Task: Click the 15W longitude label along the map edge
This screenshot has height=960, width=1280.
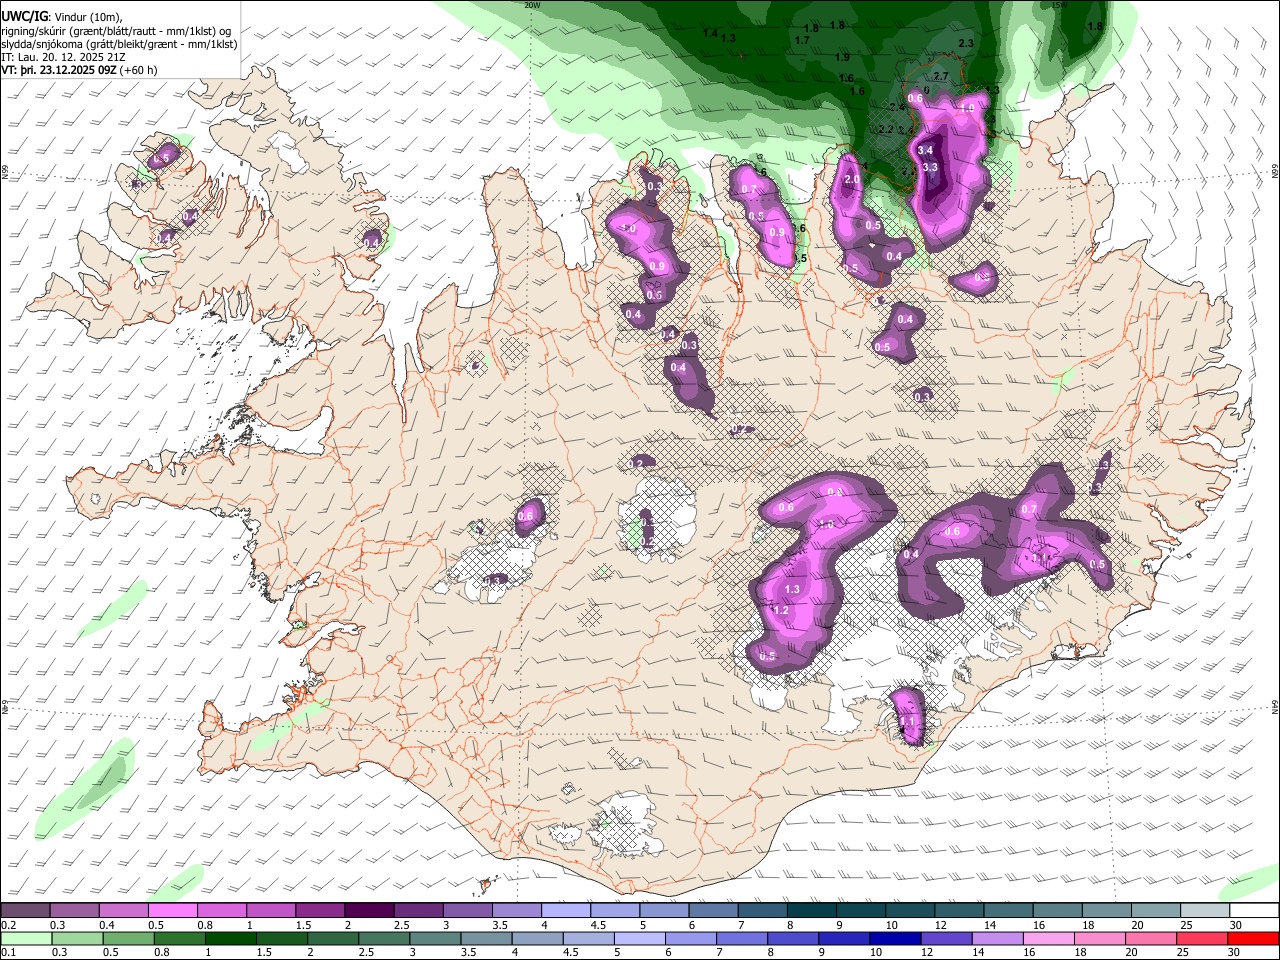Action: click(1060, 5)
